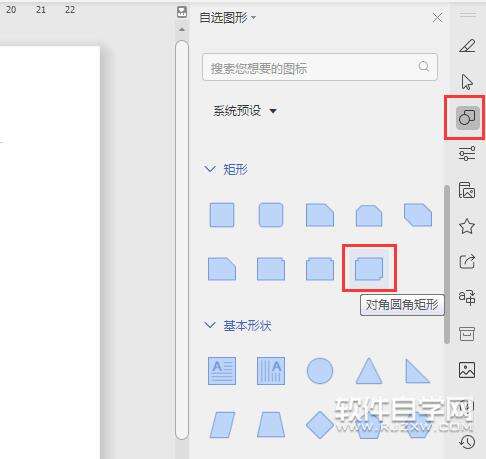Open the history clock icon

point(467,442)
